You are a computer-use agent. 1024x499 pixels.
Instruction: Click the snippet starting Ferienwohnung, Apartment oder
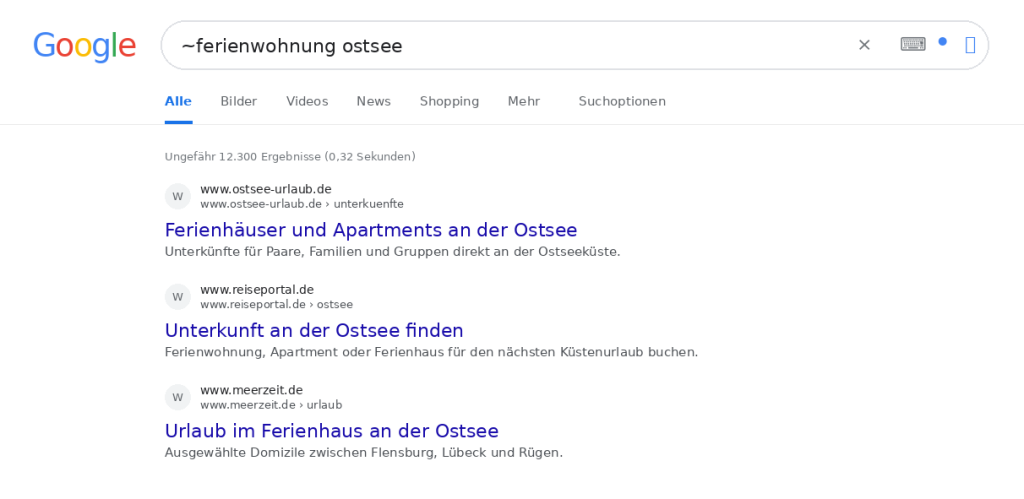(431, 353)
